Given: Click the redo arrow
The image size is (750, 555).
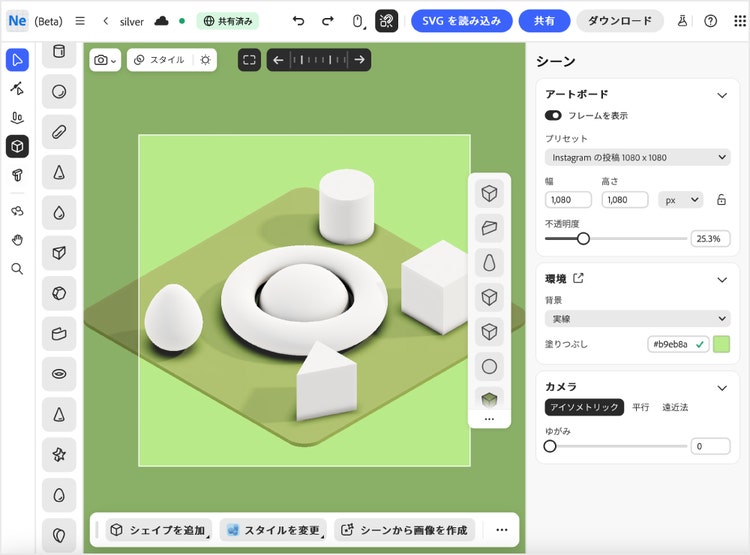Looking at the screenshot, I should (328, 21).
